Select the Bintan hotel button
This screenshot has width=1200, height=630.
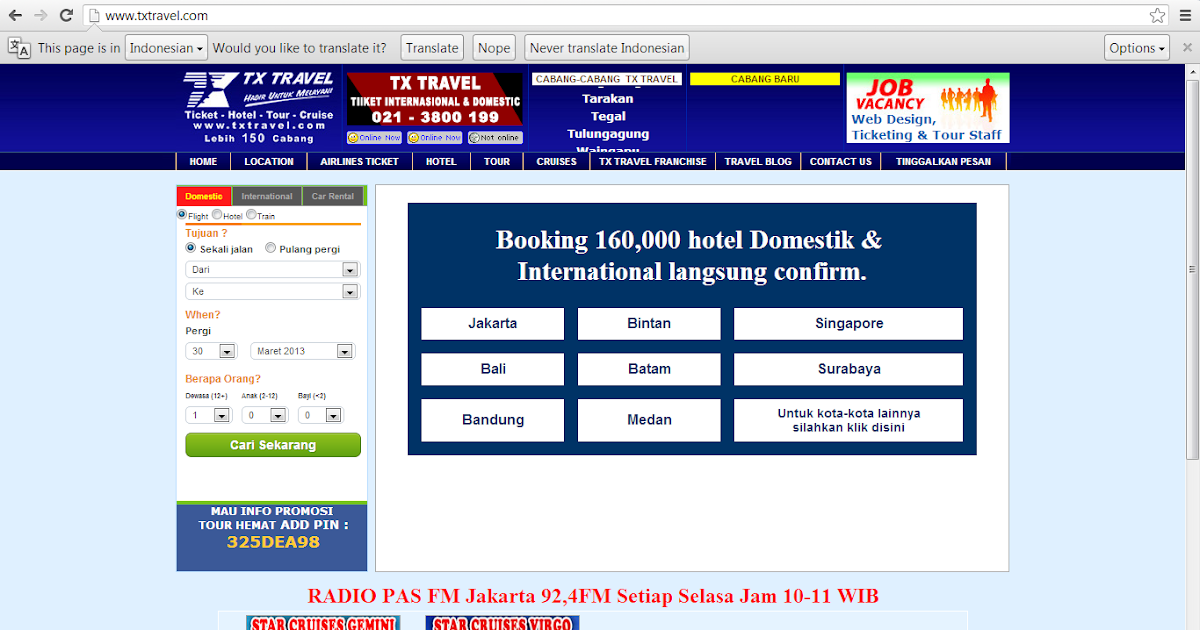click(x=649, y=324)
